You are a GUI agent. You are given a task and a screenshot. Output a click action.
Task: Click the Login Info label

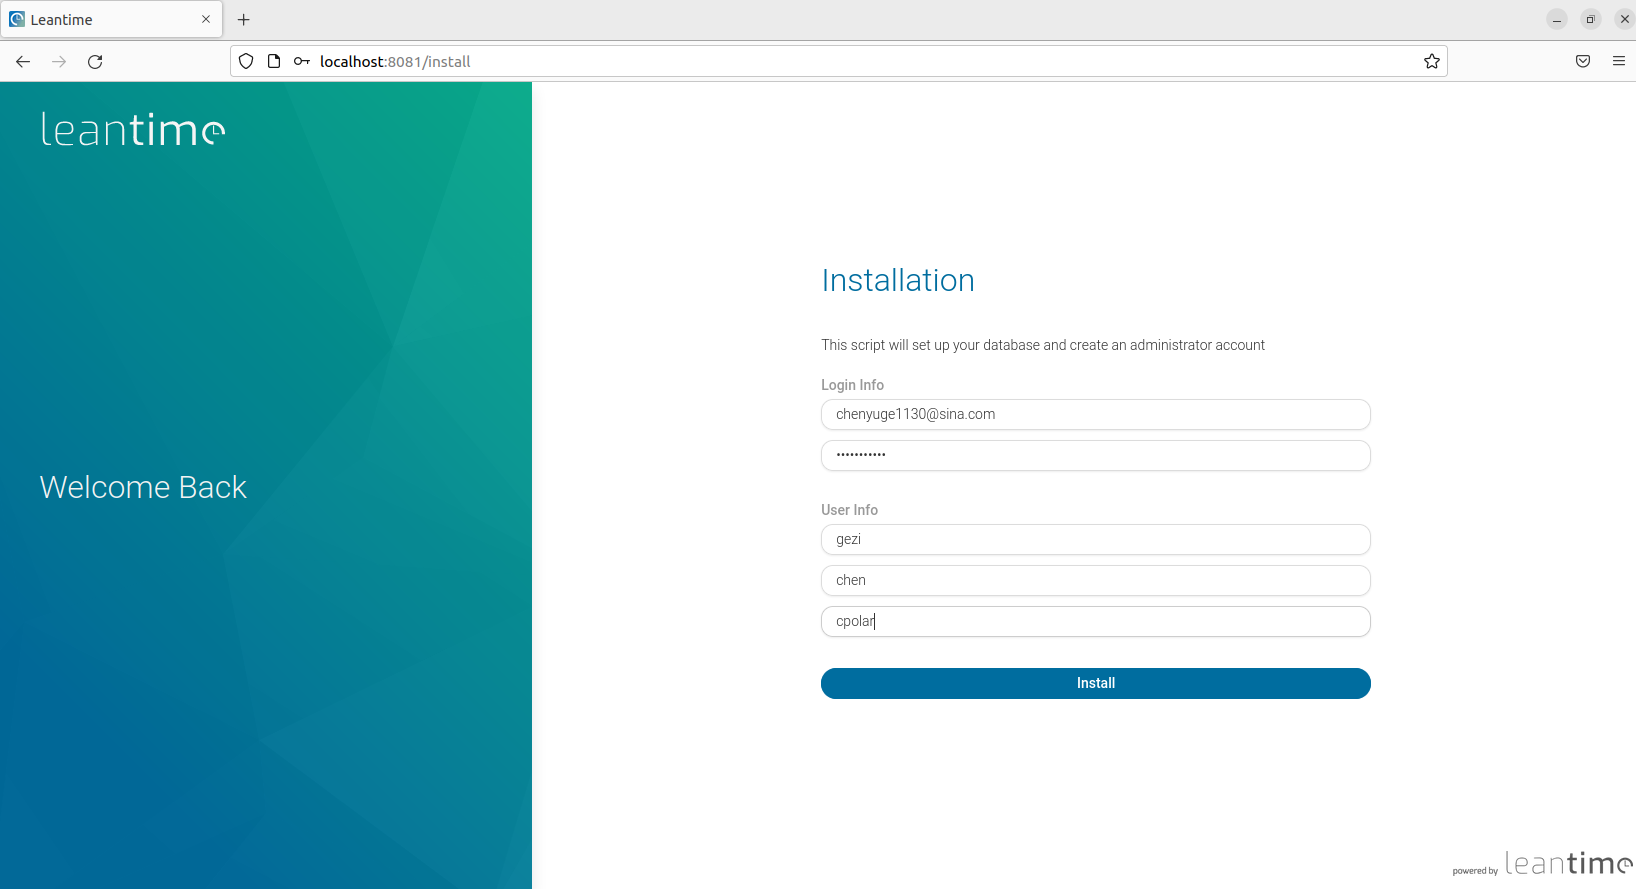coord(852,385)
